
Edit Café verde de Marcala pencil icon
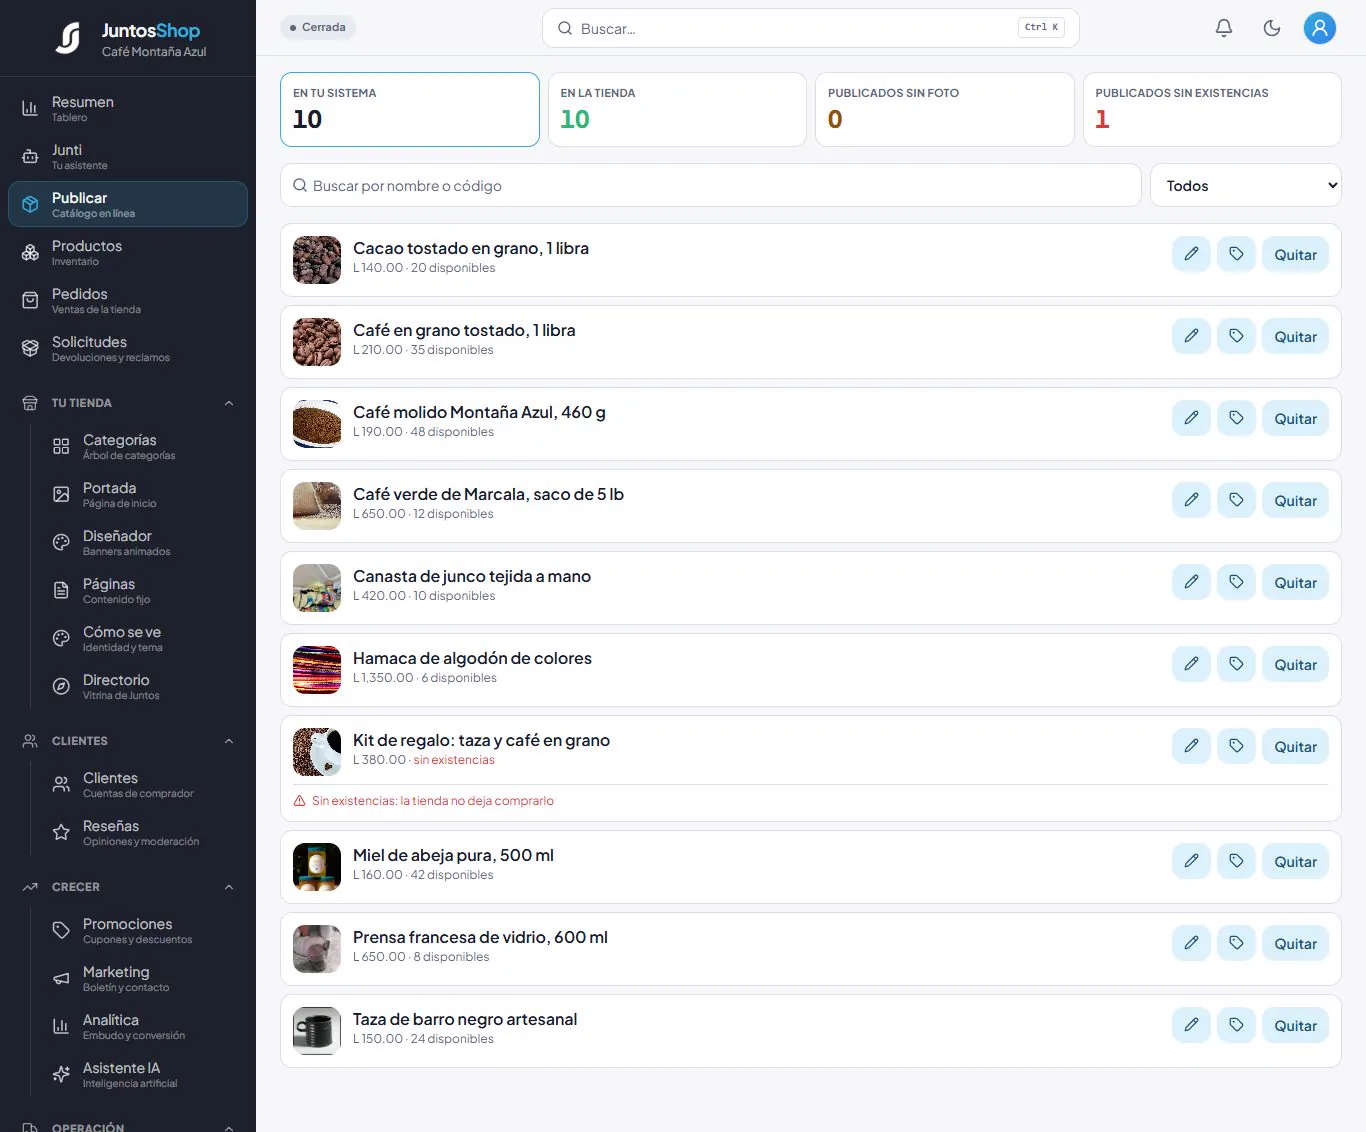pos(1191,500)
